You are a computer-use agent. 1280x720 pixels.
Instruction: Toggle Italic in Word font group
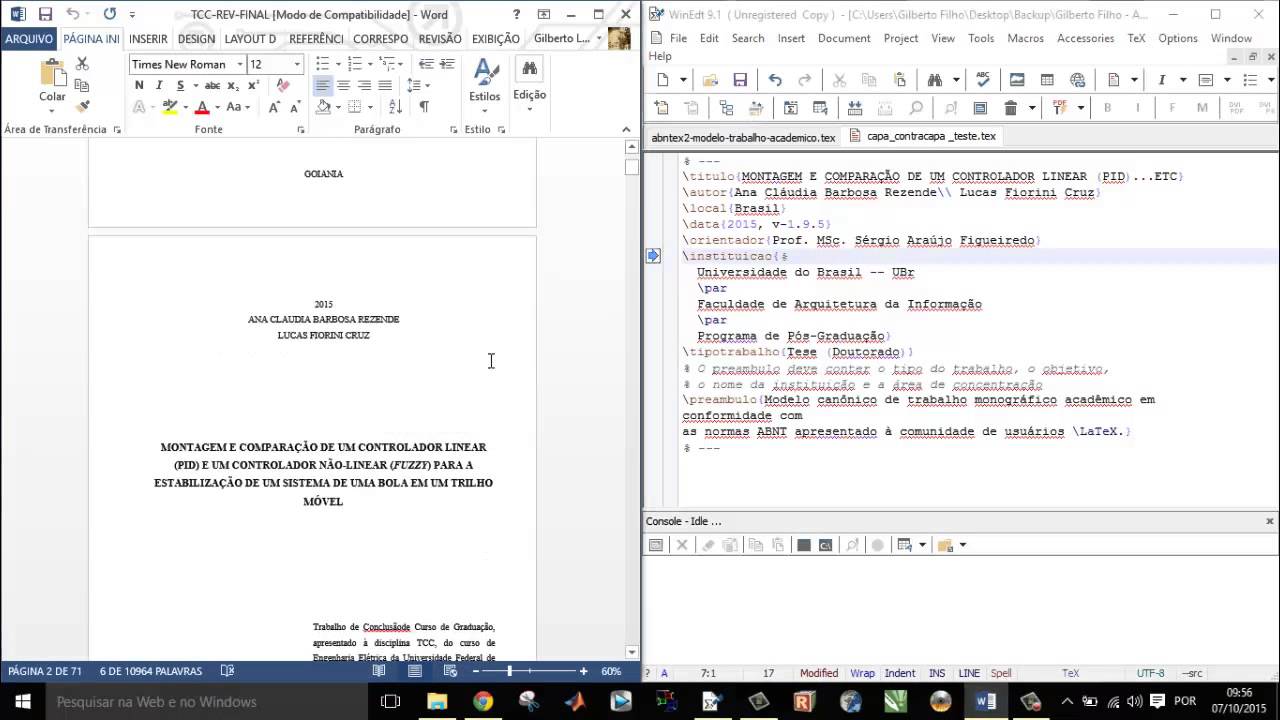pyautogui.click(x=159, y=86)
